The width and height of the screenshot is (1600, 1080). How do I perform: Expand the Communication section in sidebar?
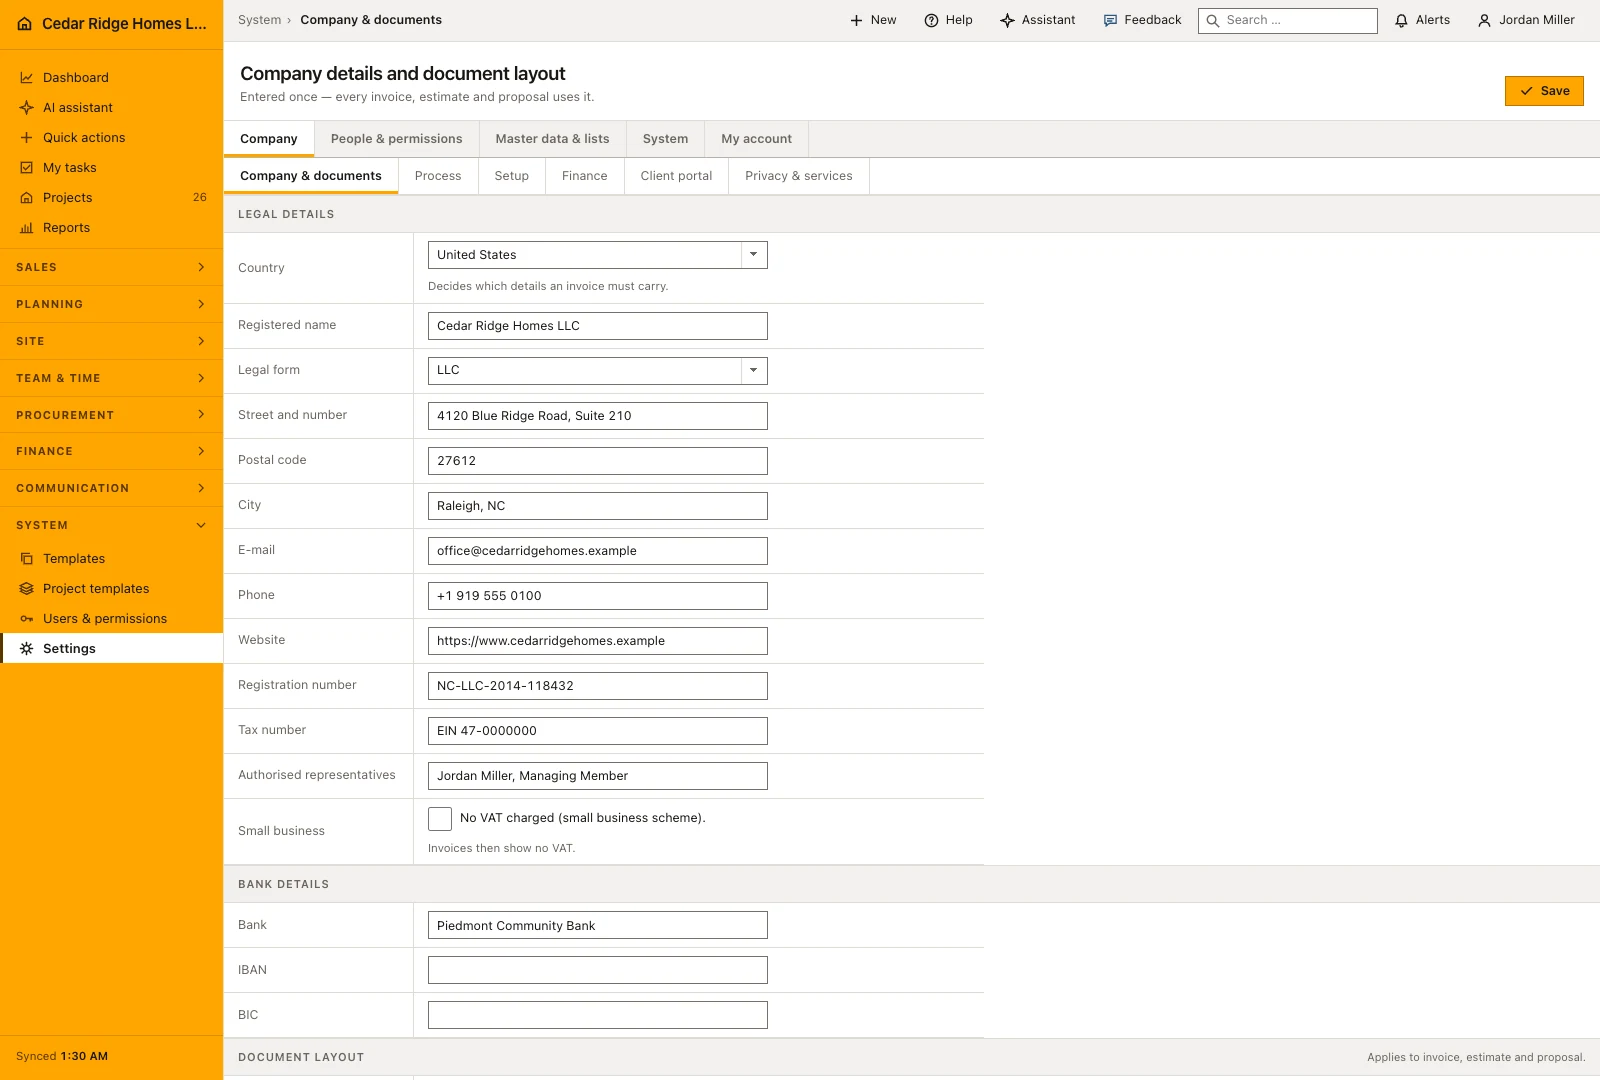pyautogui.click(x=111, y=488)
